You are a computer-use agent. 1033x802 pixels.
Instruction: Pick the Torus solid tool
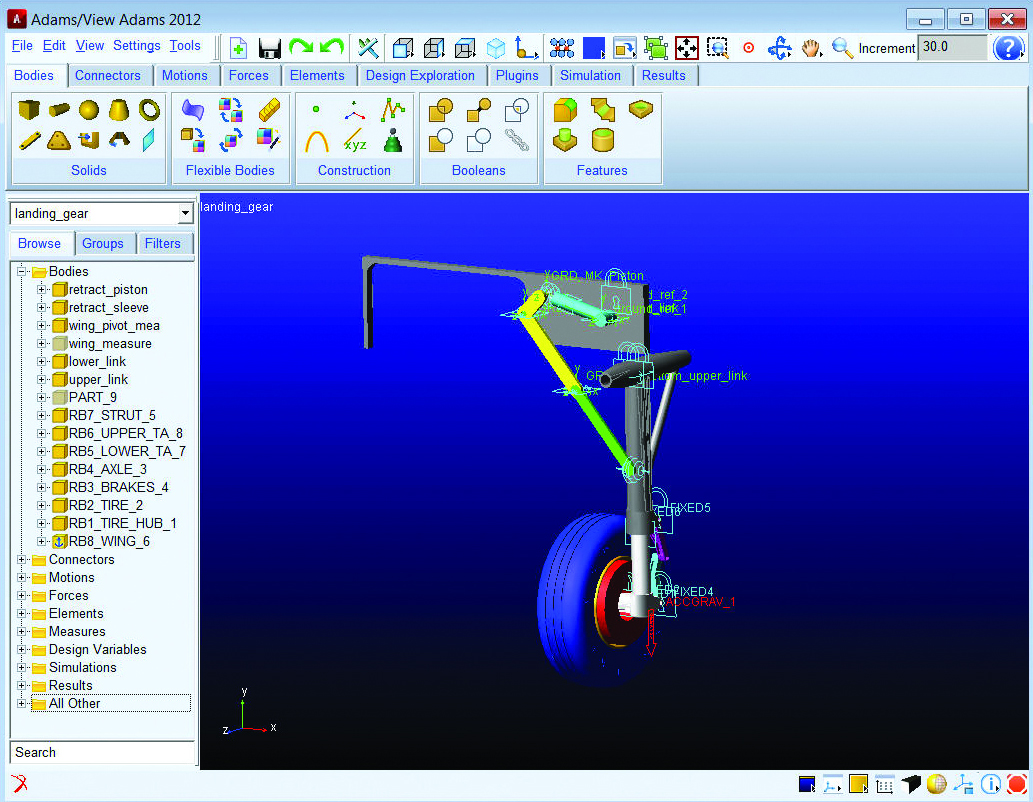pyautogui.click(x=149, y=109)
